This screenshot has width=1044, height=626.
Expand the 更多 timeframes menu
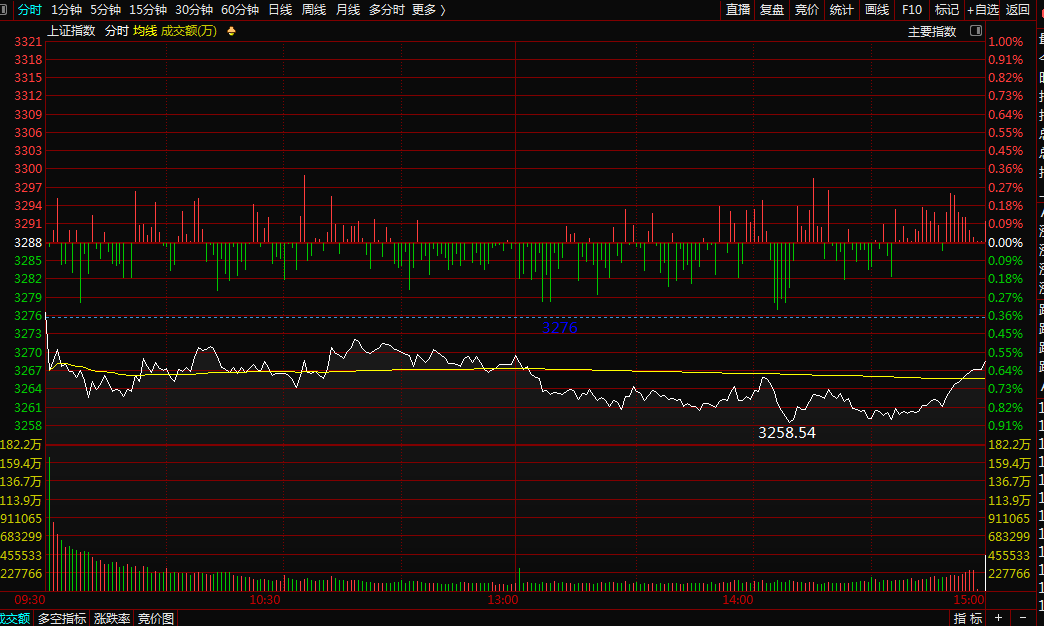[x=428, y=10]
